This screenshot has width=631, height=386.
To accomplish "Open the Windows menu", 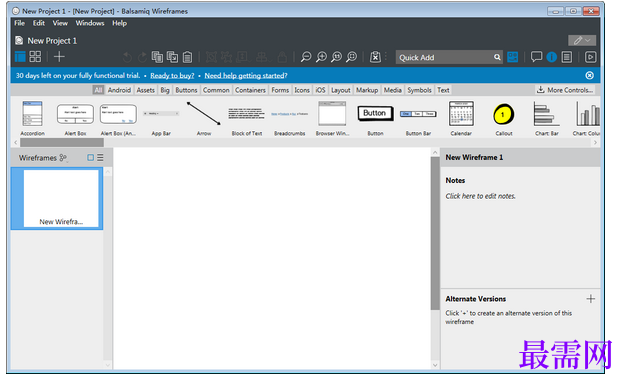I will pos(90,23).
